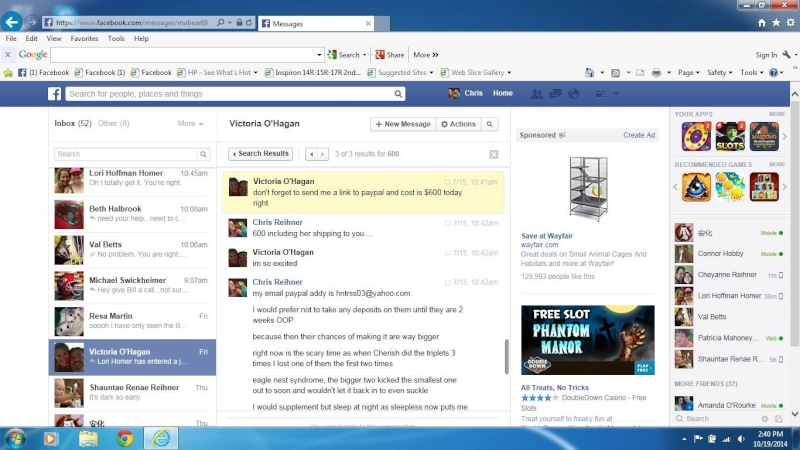The width and height of the screenshot is (800, 450).
Task: Expand the Suggested Sites dropdown
Action: click(431, 72)
